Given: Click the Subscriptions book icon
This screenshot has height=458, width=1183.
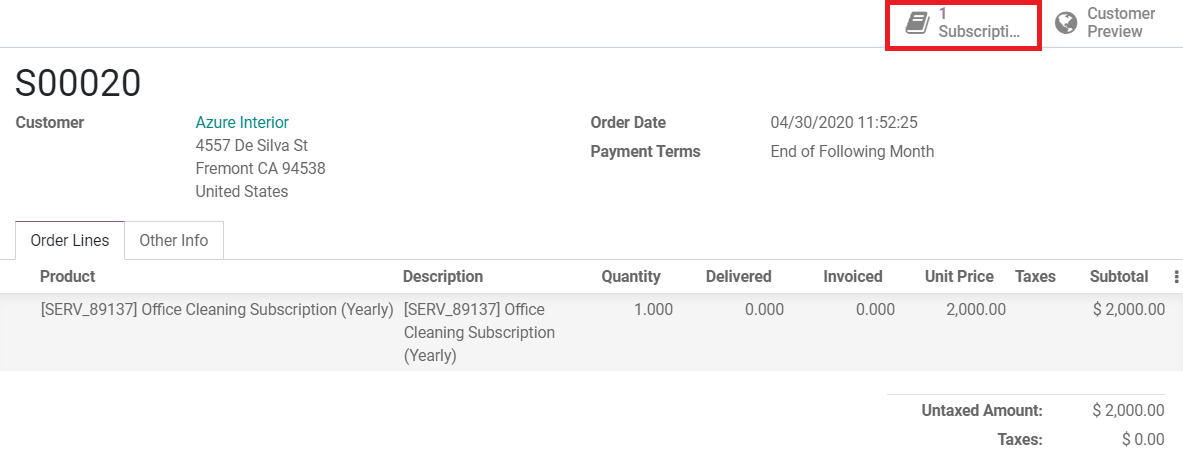Looking at the screenshot, I should click(x=917, y=23).
